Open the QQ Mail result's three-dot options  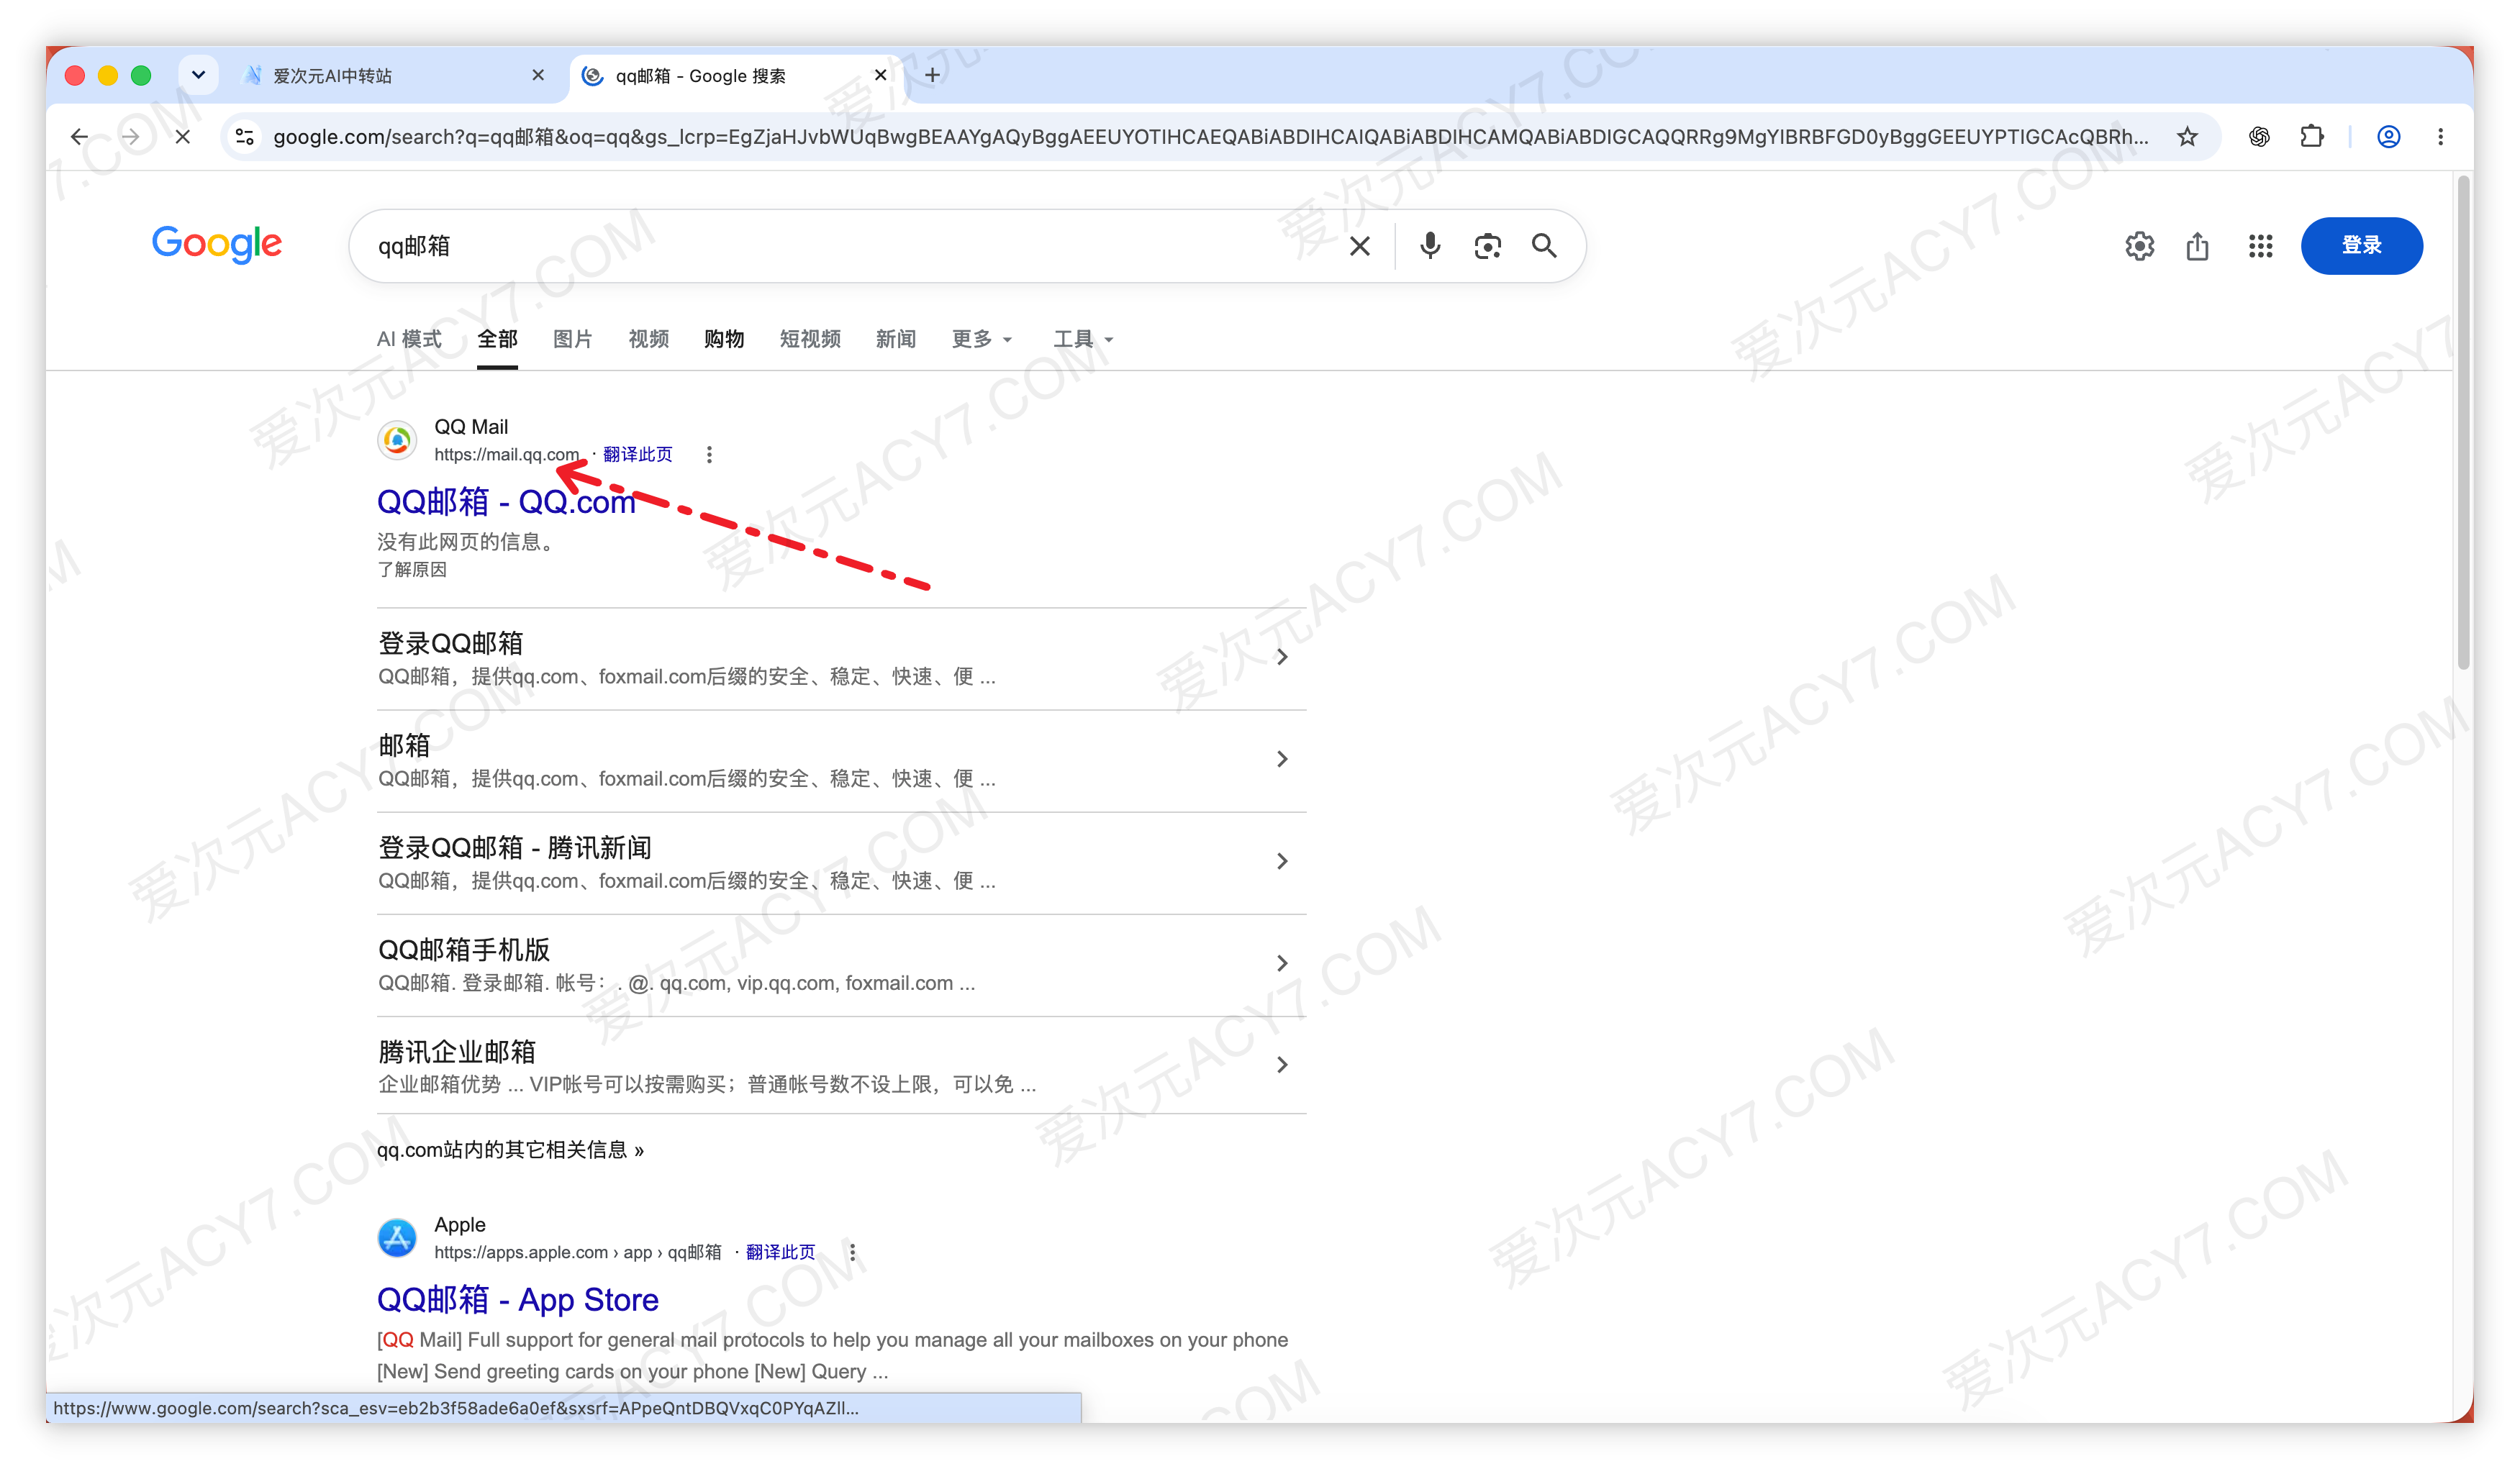pyautogui.click(x=709, y=455)
